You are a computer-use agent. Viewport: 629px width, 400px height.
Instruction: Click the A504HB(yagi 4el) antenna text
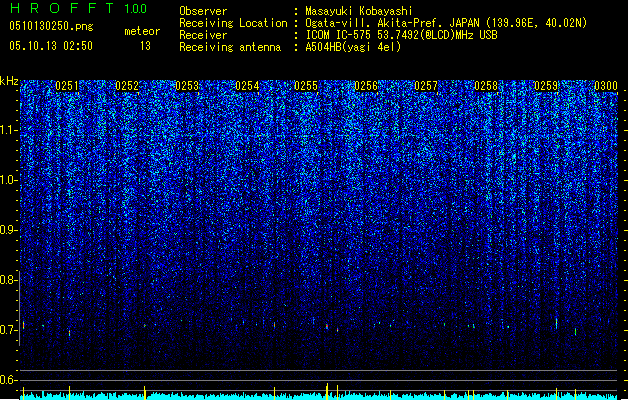pos(353,47)
